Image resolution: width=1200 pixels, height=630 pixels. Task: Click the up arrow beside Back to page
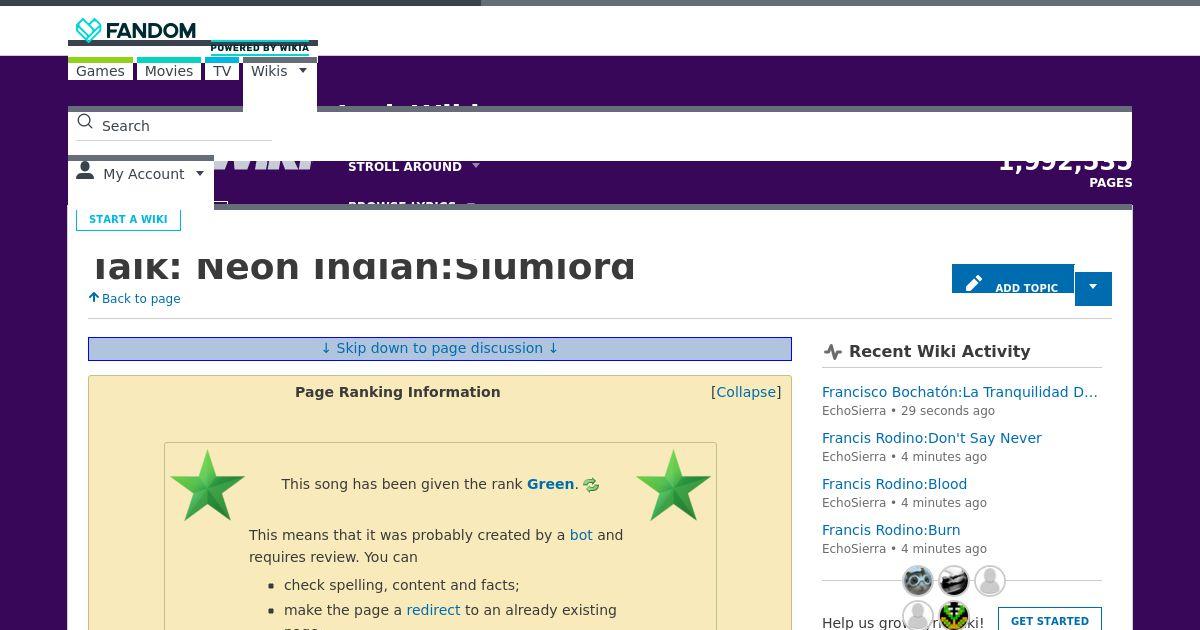pos(94,297)
